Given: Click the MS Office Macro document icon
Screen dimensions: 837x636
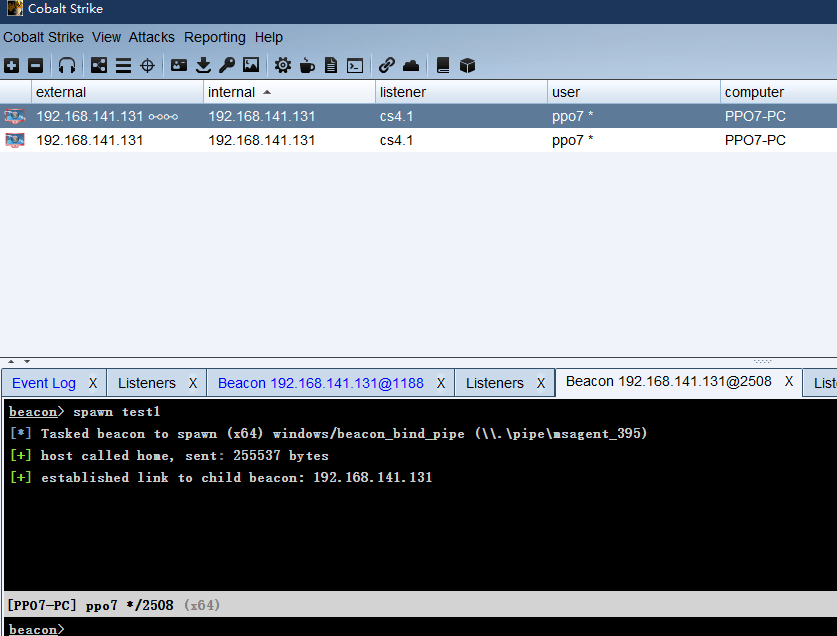Looking at the screenshot, I should tap(331, 66).
